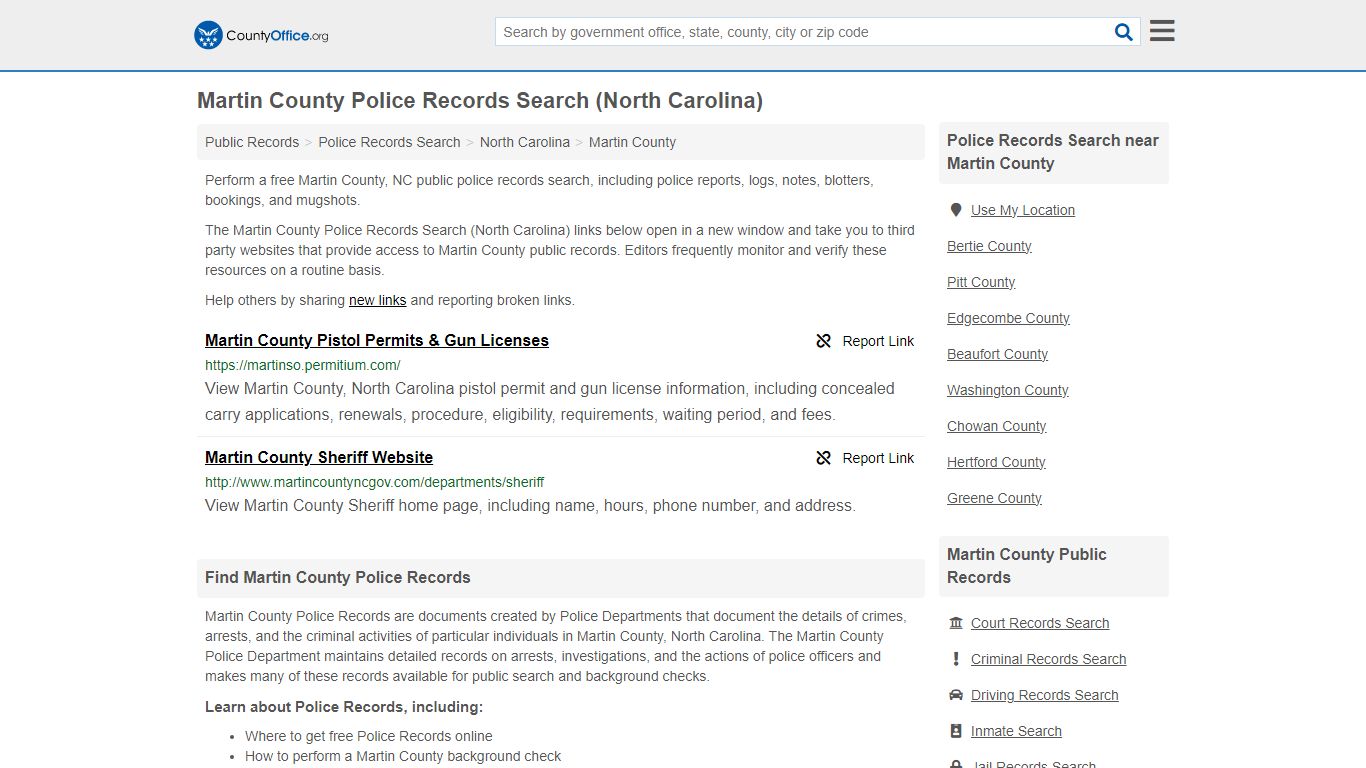This screenshot has height=768, width=1366.
Task: Open Inmate Search link
Action: point(1016,731)
